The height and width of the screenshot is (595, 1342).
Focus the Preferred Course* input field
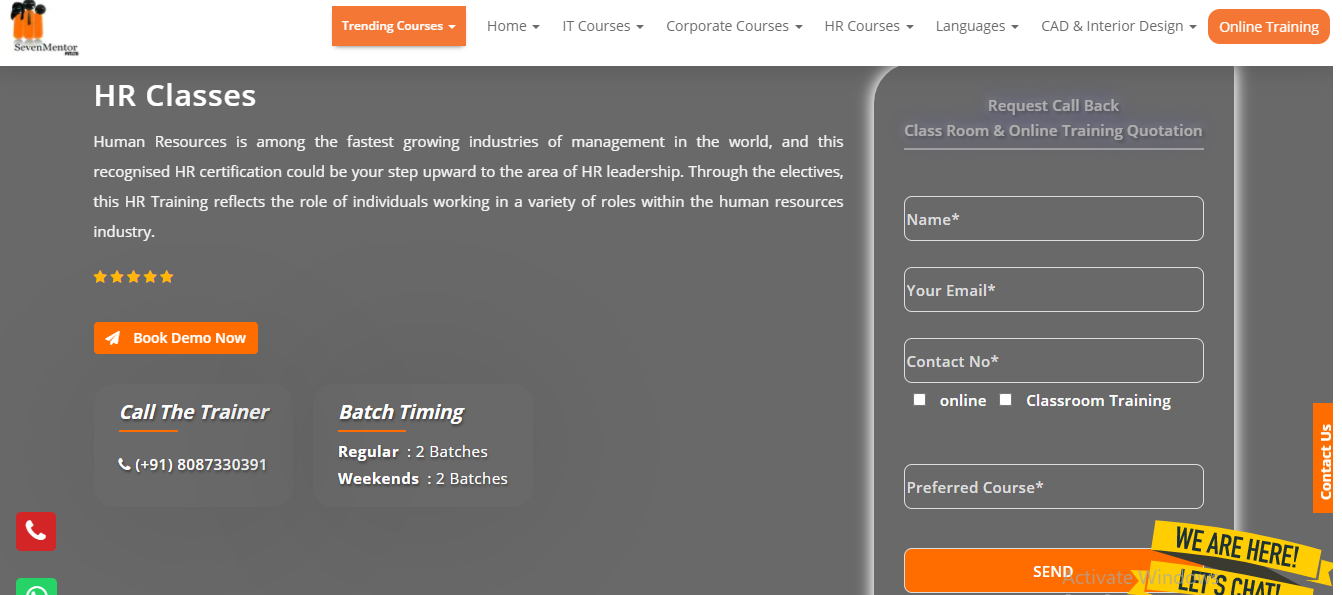click(1053, 486)
